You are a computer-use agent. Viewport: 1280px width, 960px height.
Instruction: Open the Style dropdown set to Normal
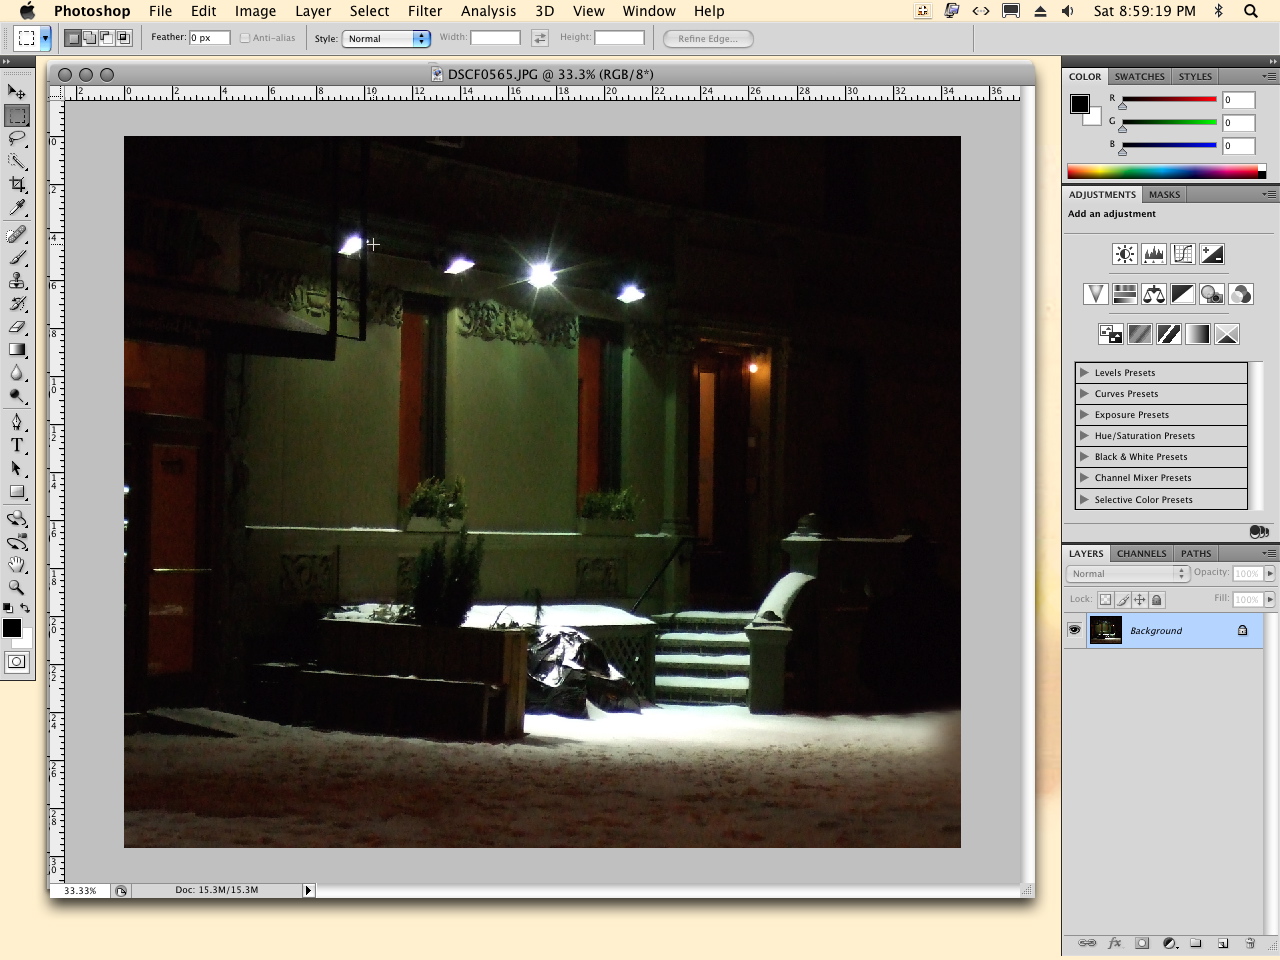[386, 38]
